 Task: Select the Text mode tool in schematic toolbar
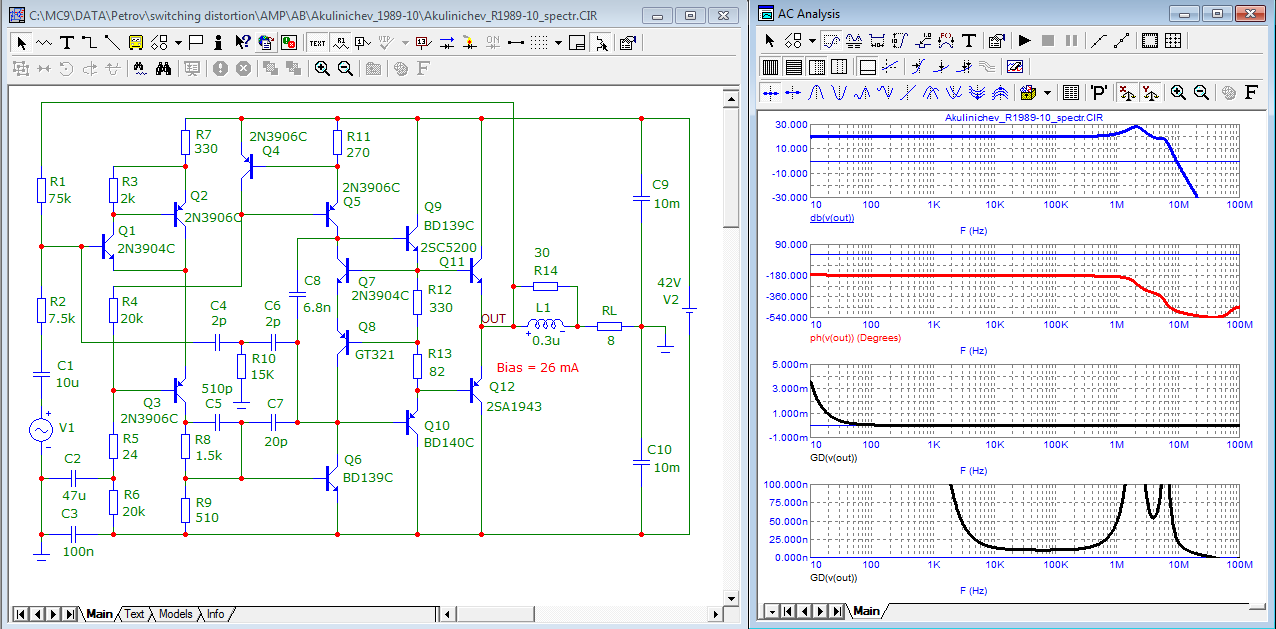point(67,42)
